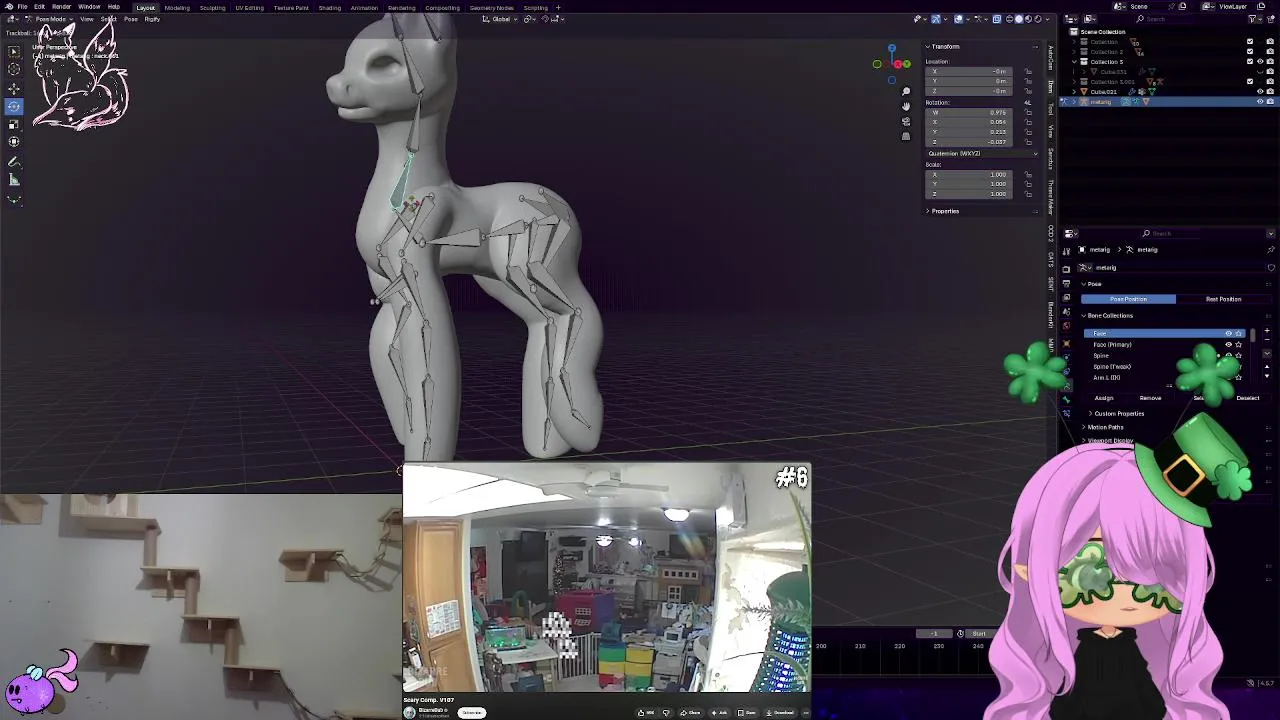Image resolution: width=1280 pixels, height=720 pixels.
Task: Toggle checkbox for Collection 2
Action: (x=1250, y=51)
